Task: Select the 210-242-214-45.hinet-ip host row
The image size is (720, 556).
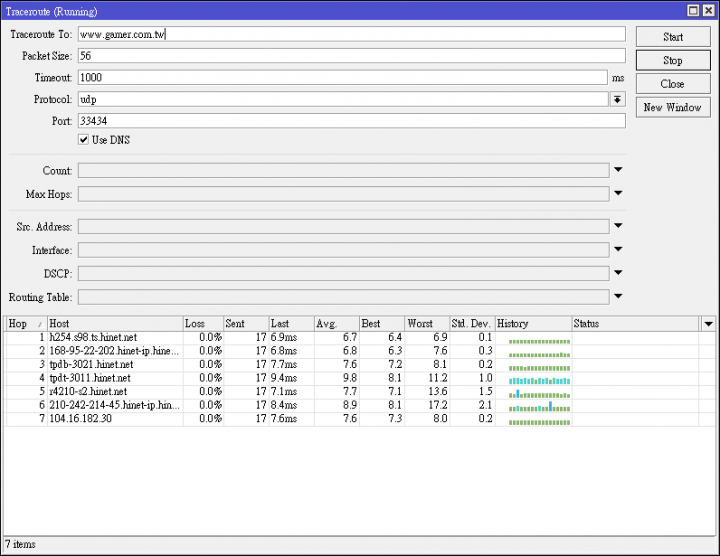Action: click(x=360, y=405)
